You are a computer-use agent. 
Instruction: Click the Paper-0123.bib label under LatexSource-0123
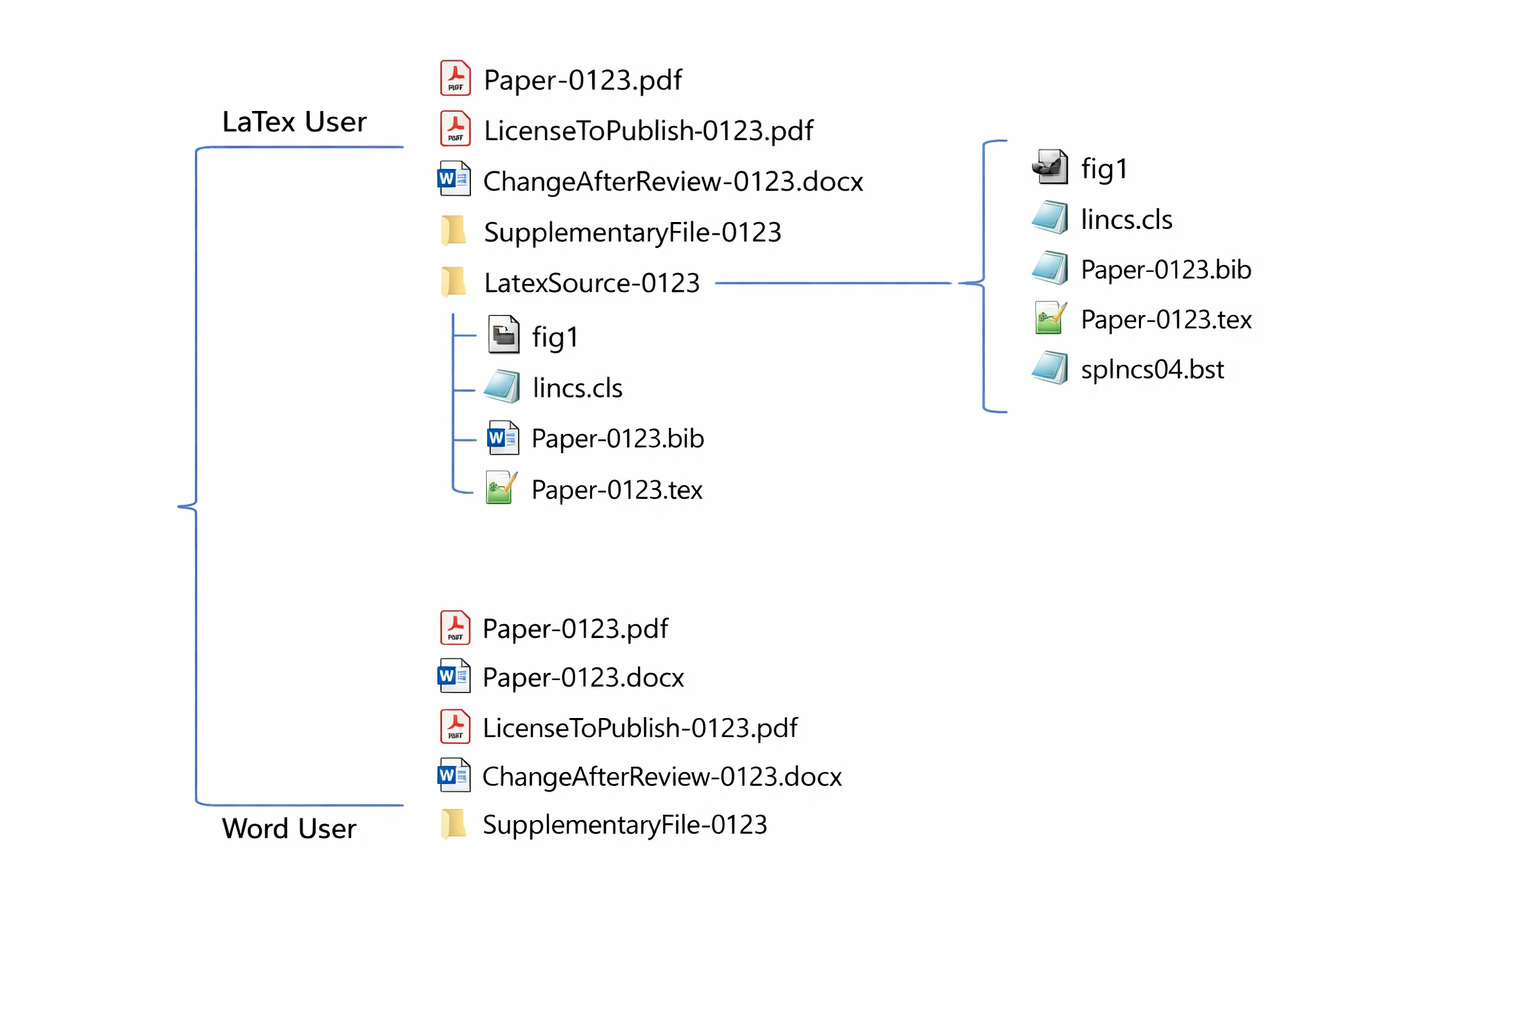618,438
